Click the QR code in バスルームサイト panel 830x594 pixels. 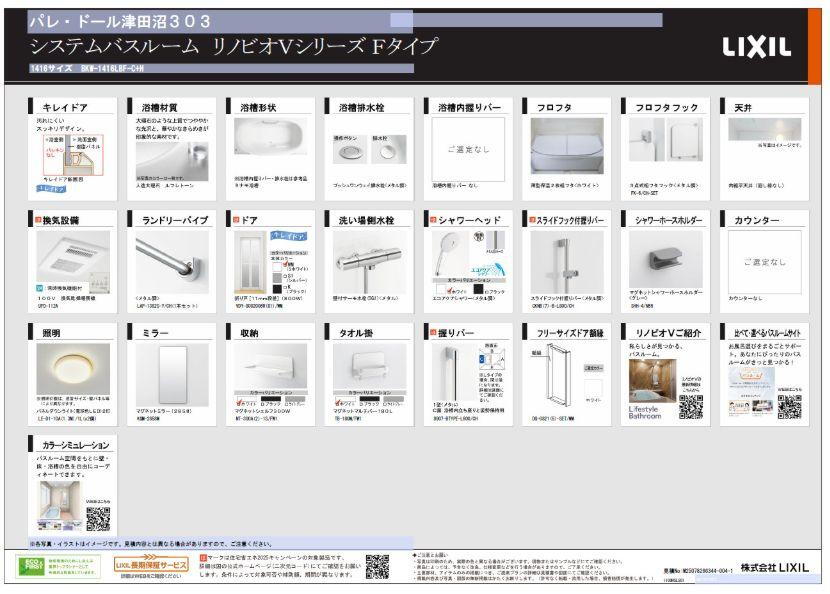(788, 405)
